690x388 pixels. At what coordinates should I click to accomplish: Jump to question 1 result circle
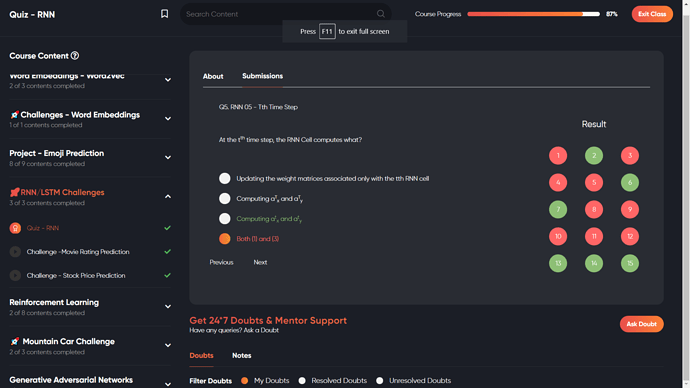click(x=558, y=155)
